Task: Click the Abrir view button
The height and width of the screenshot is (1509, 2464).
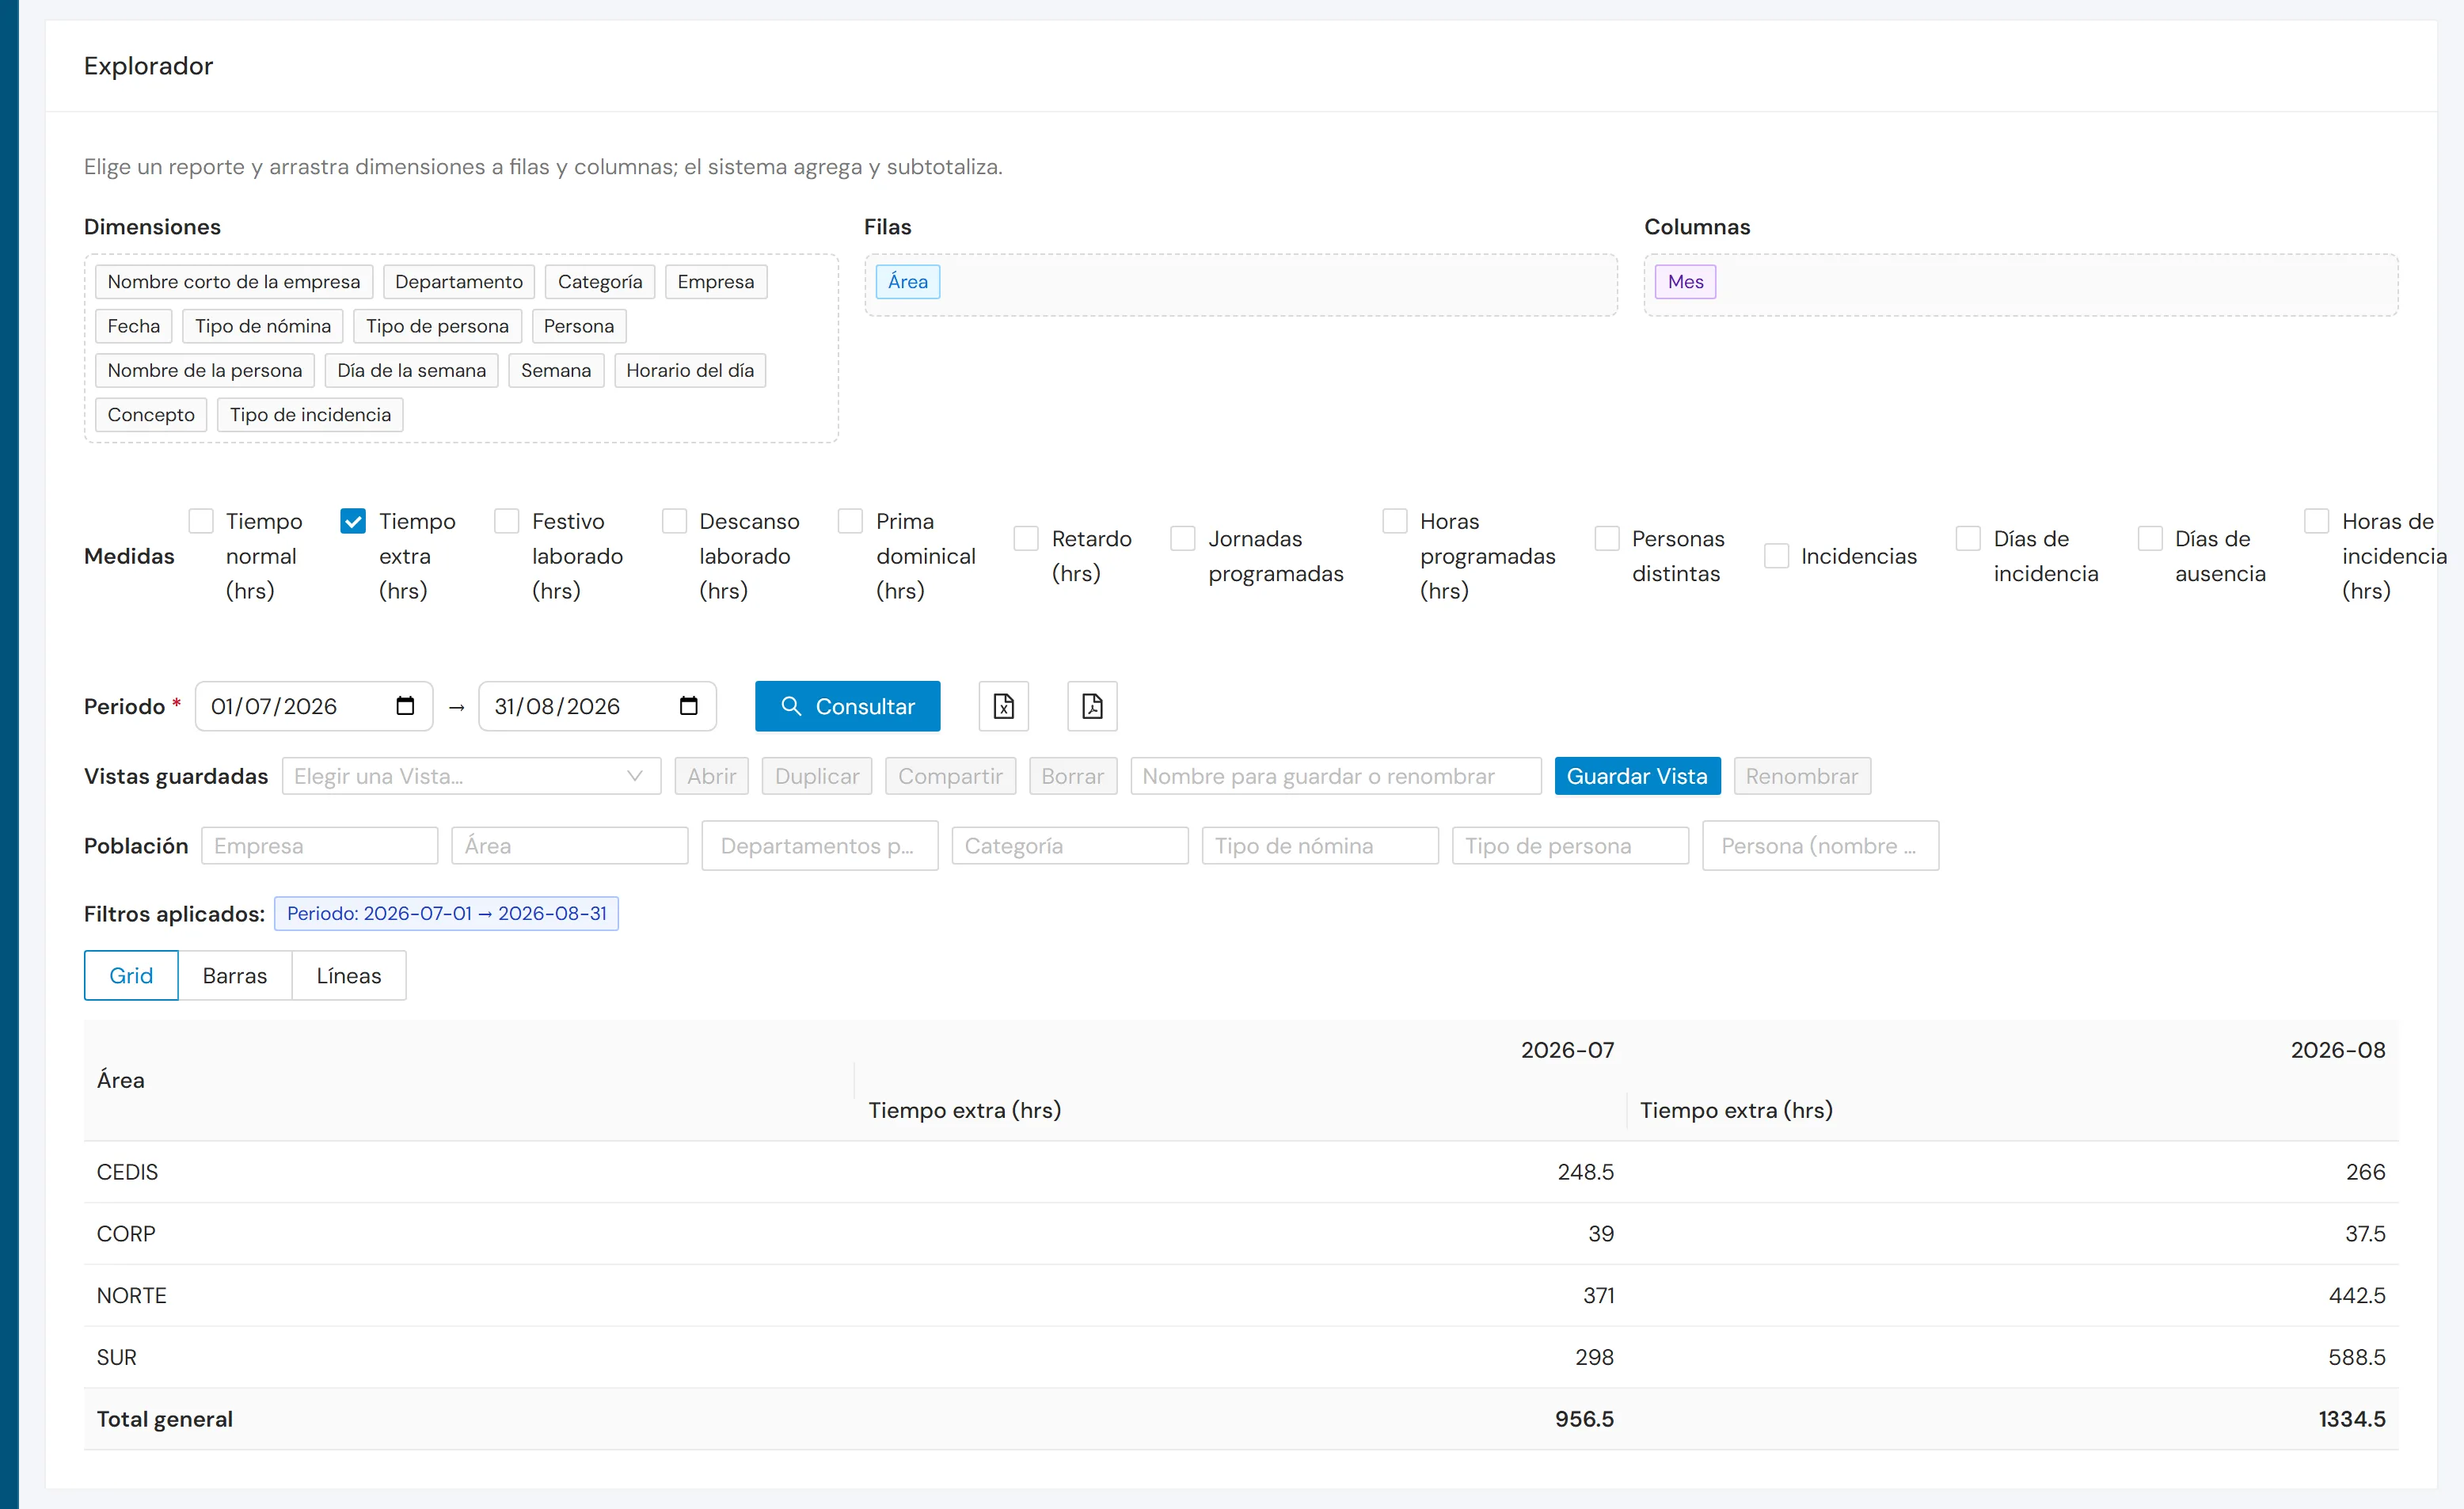Action: (x=711, y=776)
